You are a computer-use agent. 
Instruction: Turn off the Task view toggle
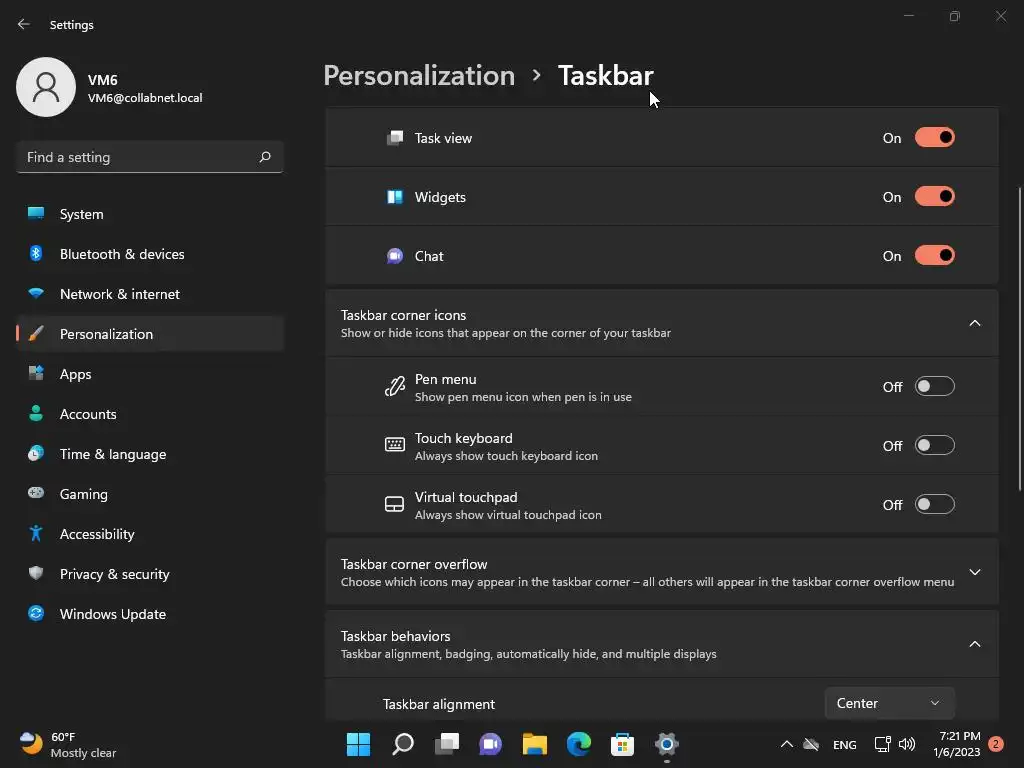coord(935,138)
